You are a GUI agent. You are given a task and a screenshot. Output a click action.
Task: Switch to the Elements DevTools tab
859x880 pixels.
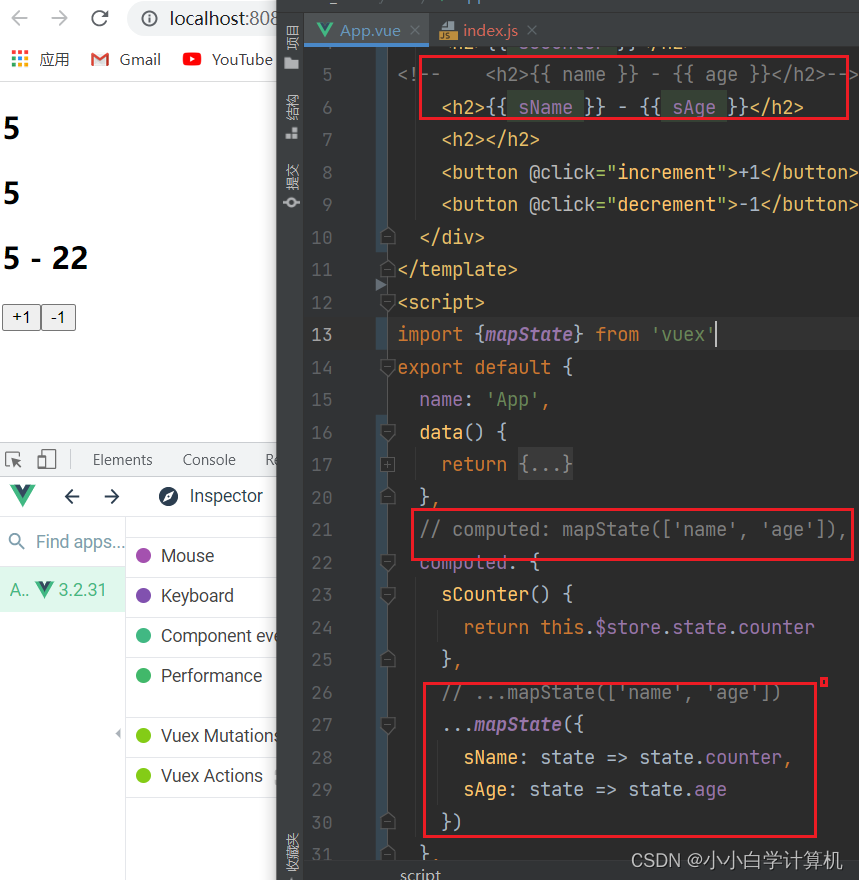(x=122, y=460)
